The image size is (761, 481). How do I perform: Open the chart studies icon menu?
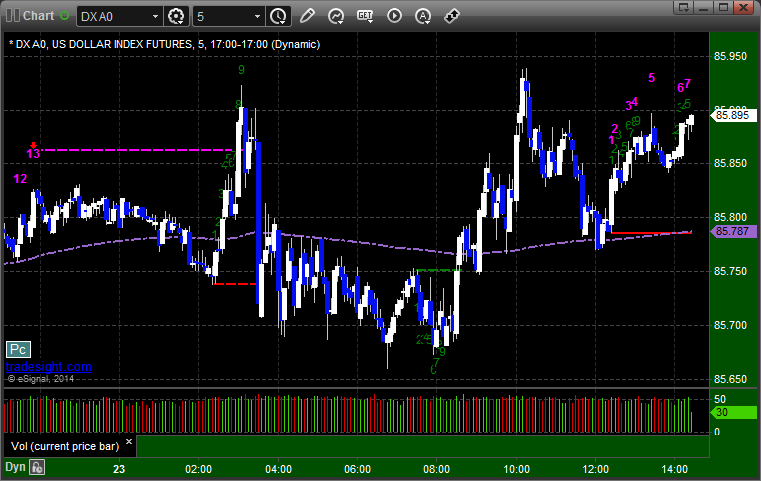click(x=336, y=16)
